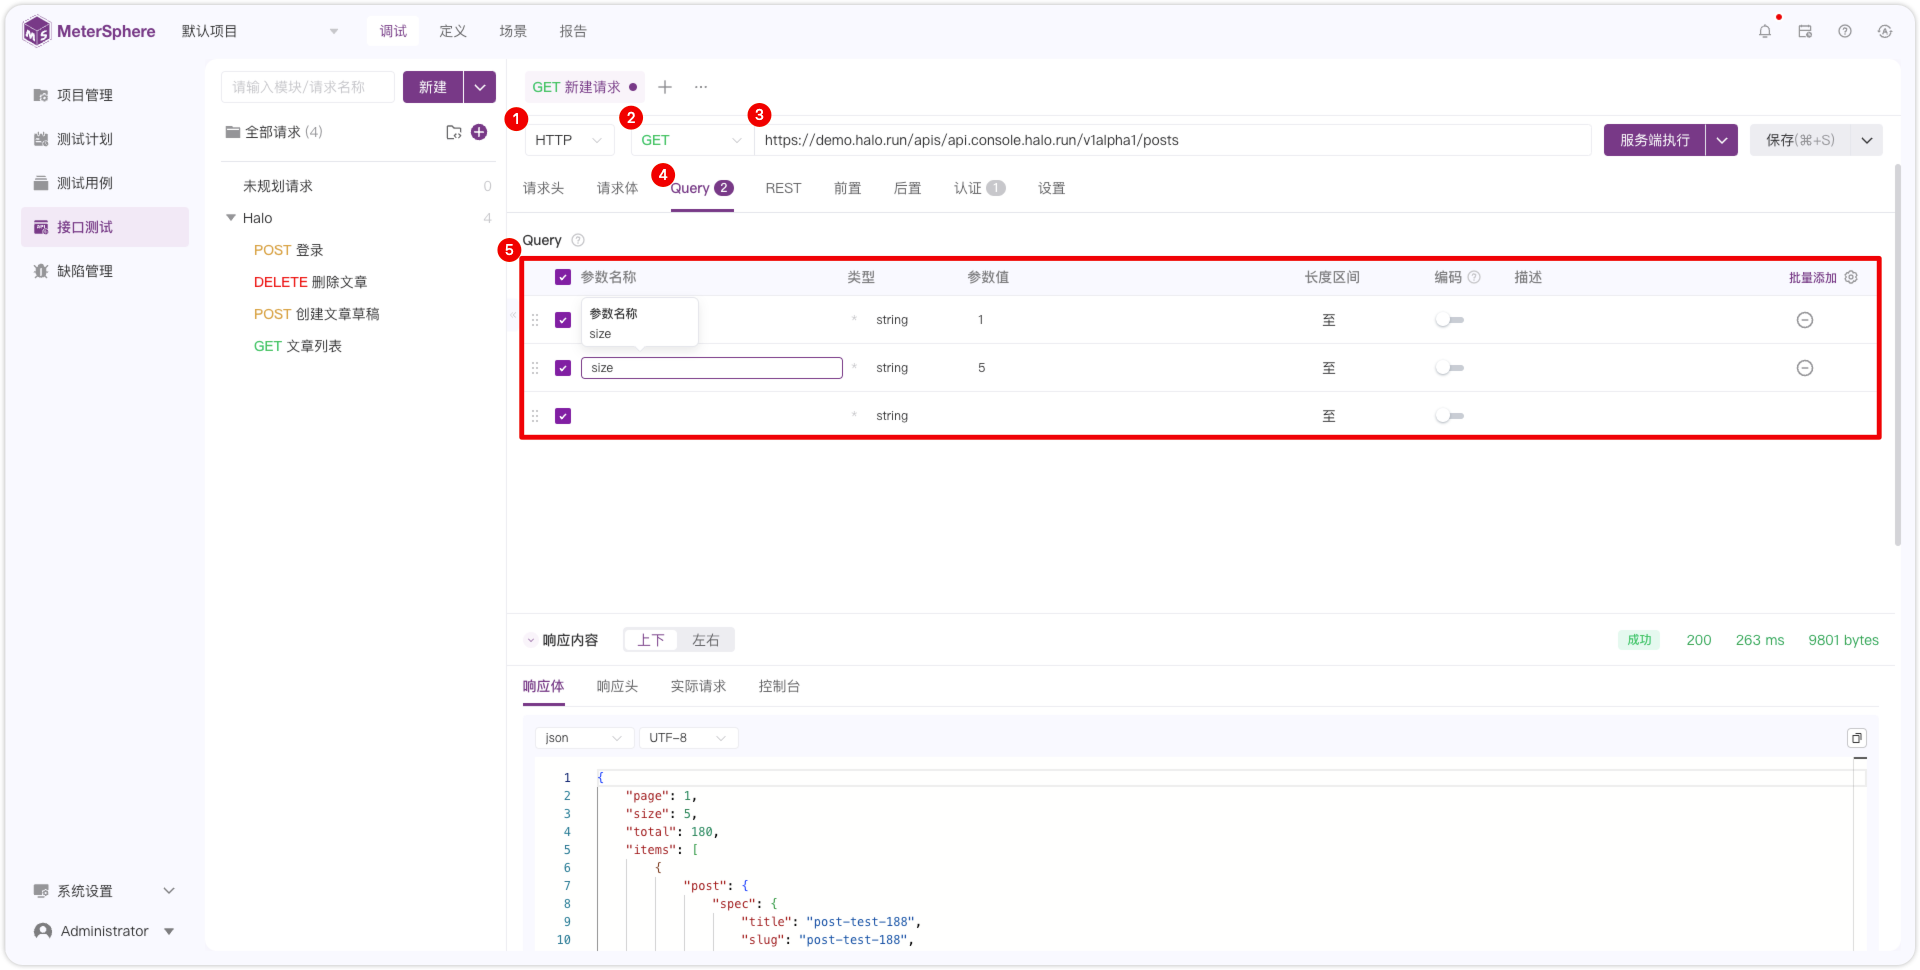Uncheck the size parameter row checkbox
Image resolution: width=1920 pixels, height=970 pixels.
[x=563, y=368]
